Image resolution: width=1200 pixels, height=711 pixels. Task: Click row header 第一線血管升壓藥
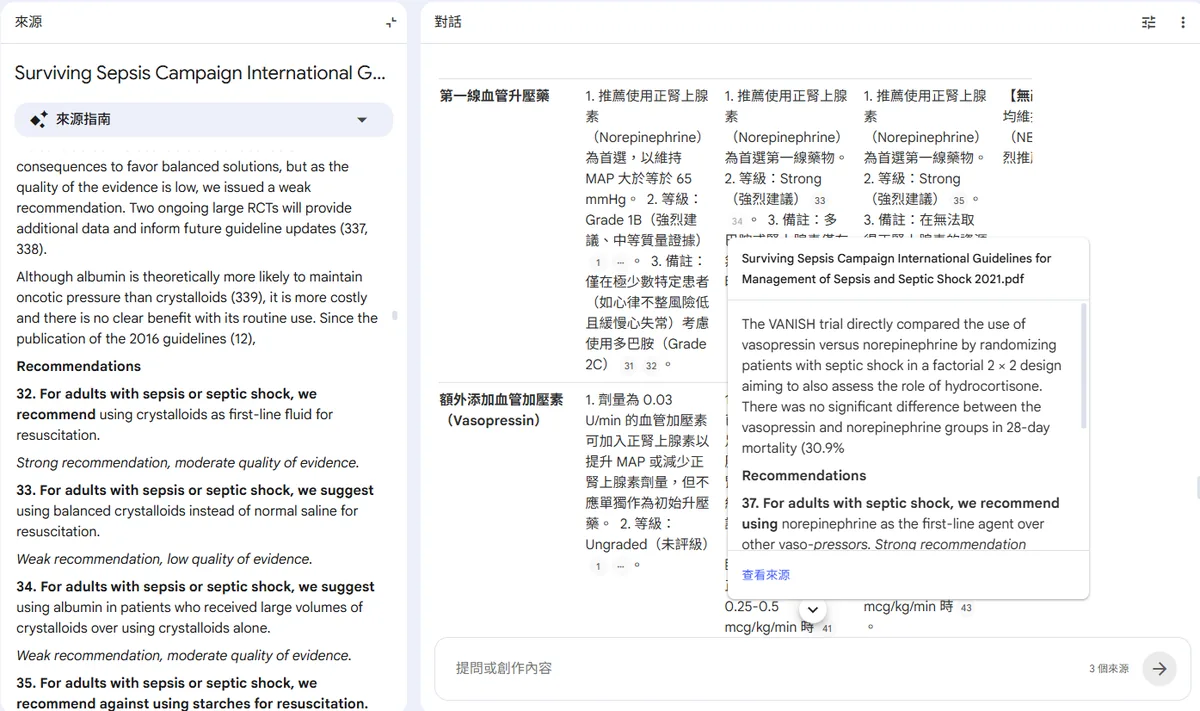point(495,96)
